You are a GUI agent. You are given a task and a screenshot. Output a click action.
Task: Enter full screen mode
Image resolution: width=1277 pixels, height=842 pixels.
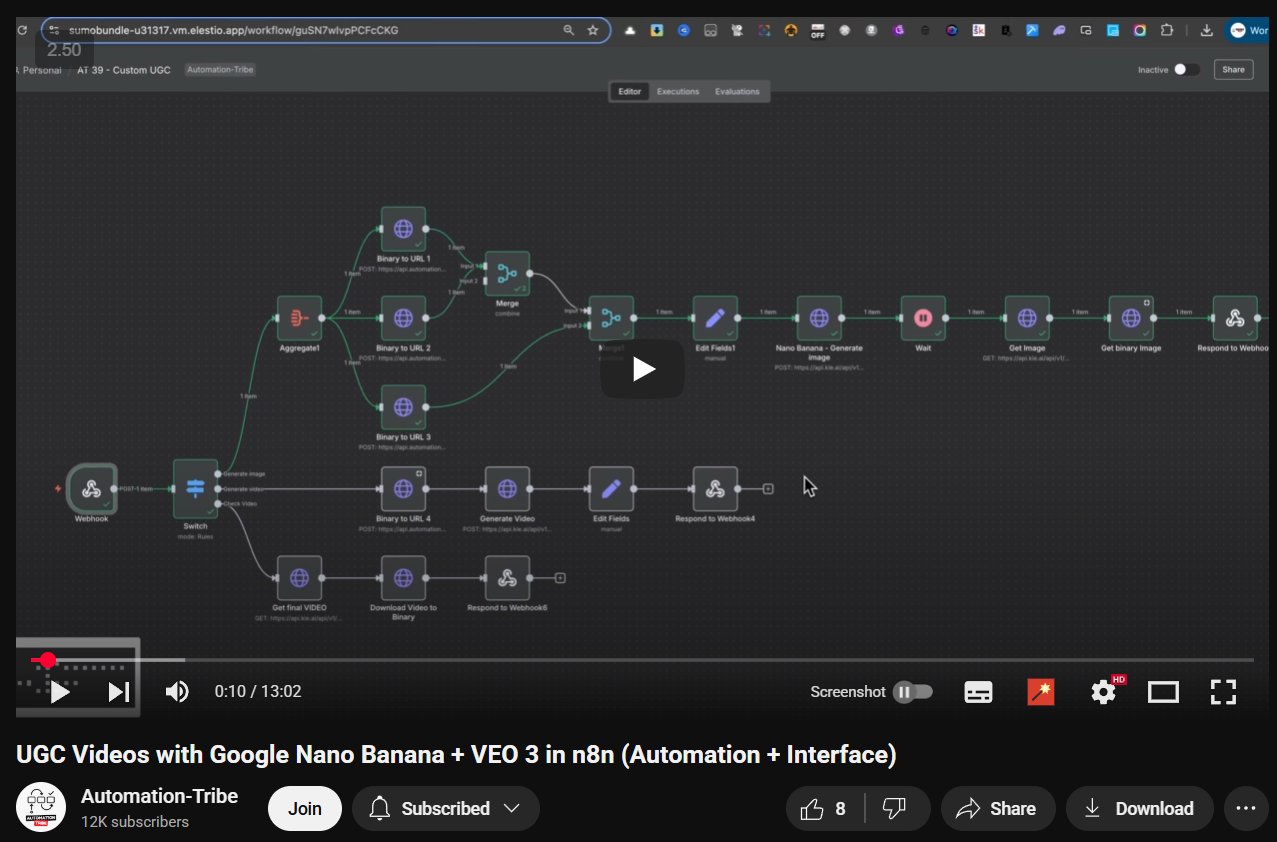[1224, 692]
